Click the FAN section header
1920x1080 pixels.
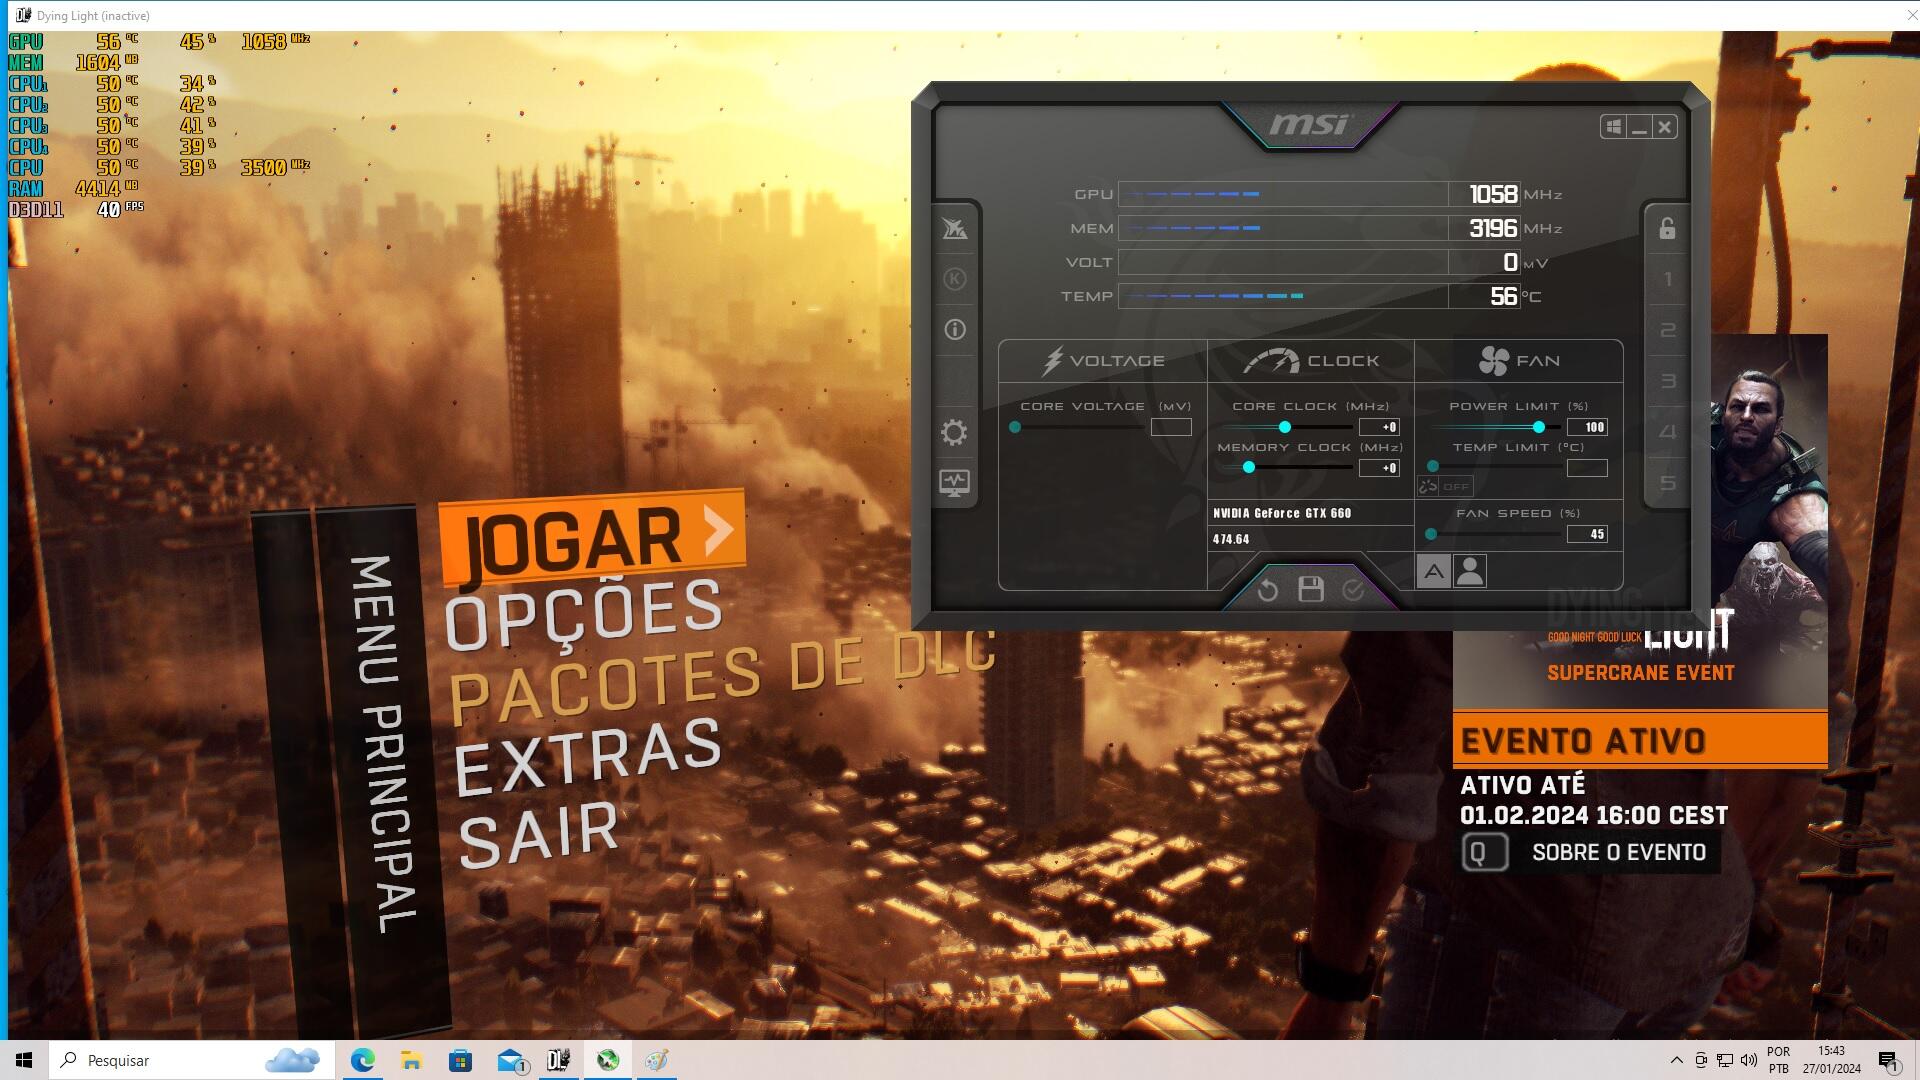(1519, 361)
